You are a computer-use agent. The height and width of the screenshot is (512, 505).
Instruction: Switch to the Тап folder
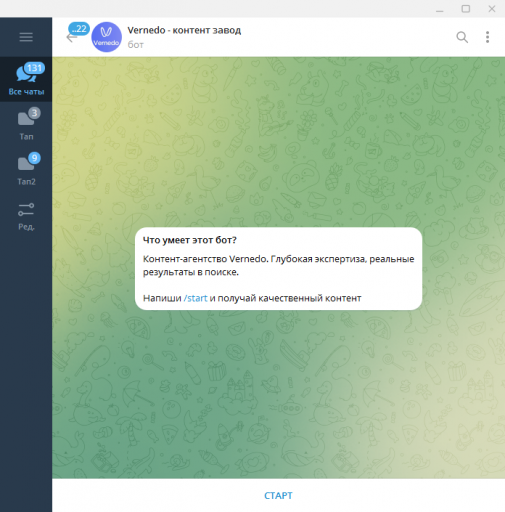pos(26,124)
